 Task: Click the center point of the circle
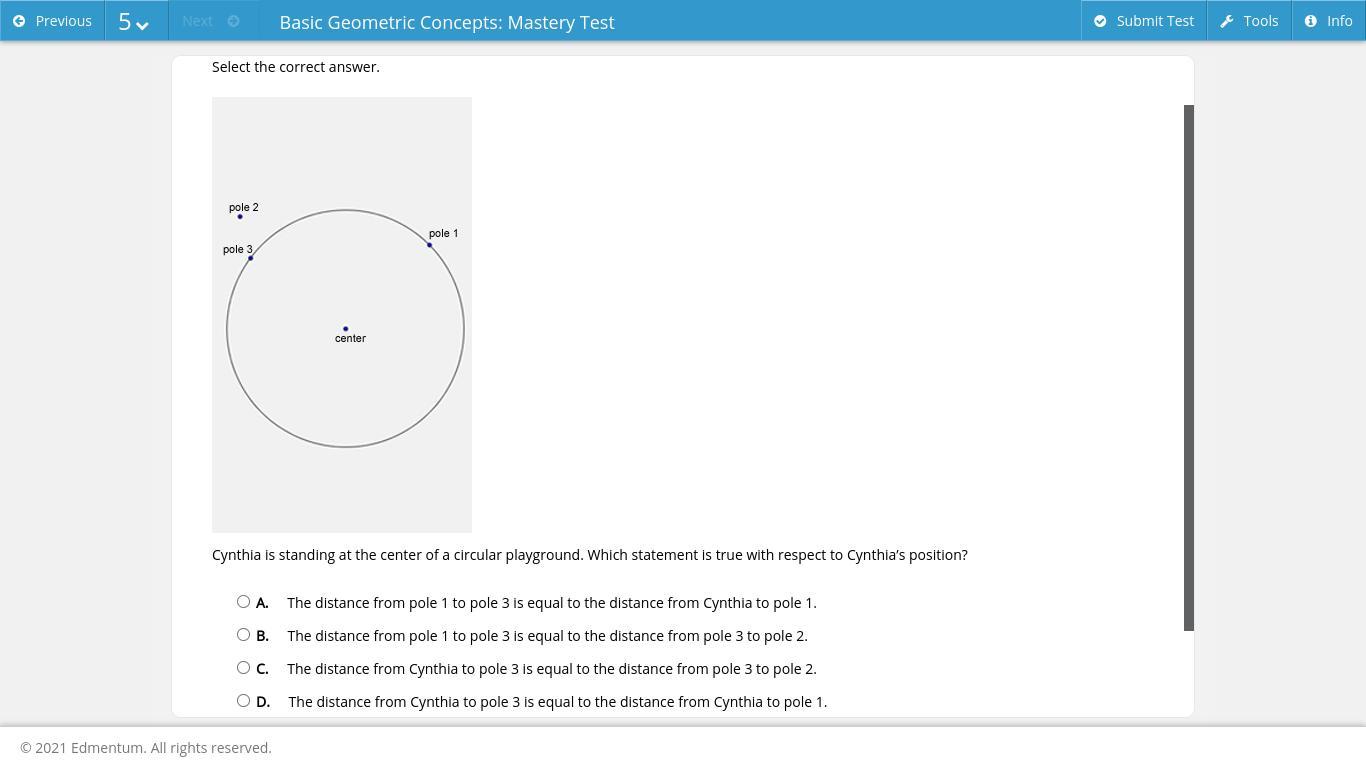[x=346, y=328]
